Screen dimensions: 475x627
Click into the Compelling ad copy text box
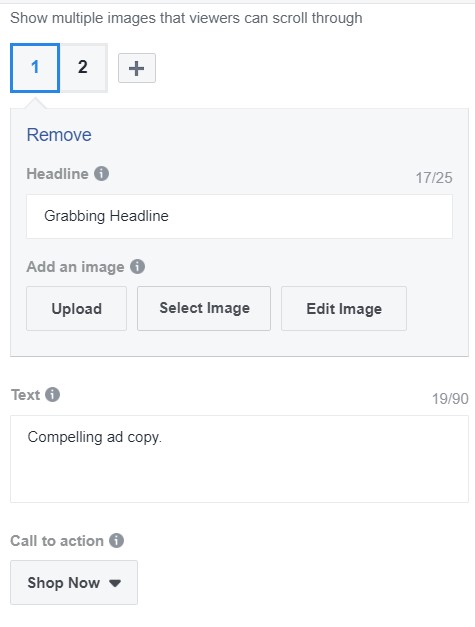(239, 459)
